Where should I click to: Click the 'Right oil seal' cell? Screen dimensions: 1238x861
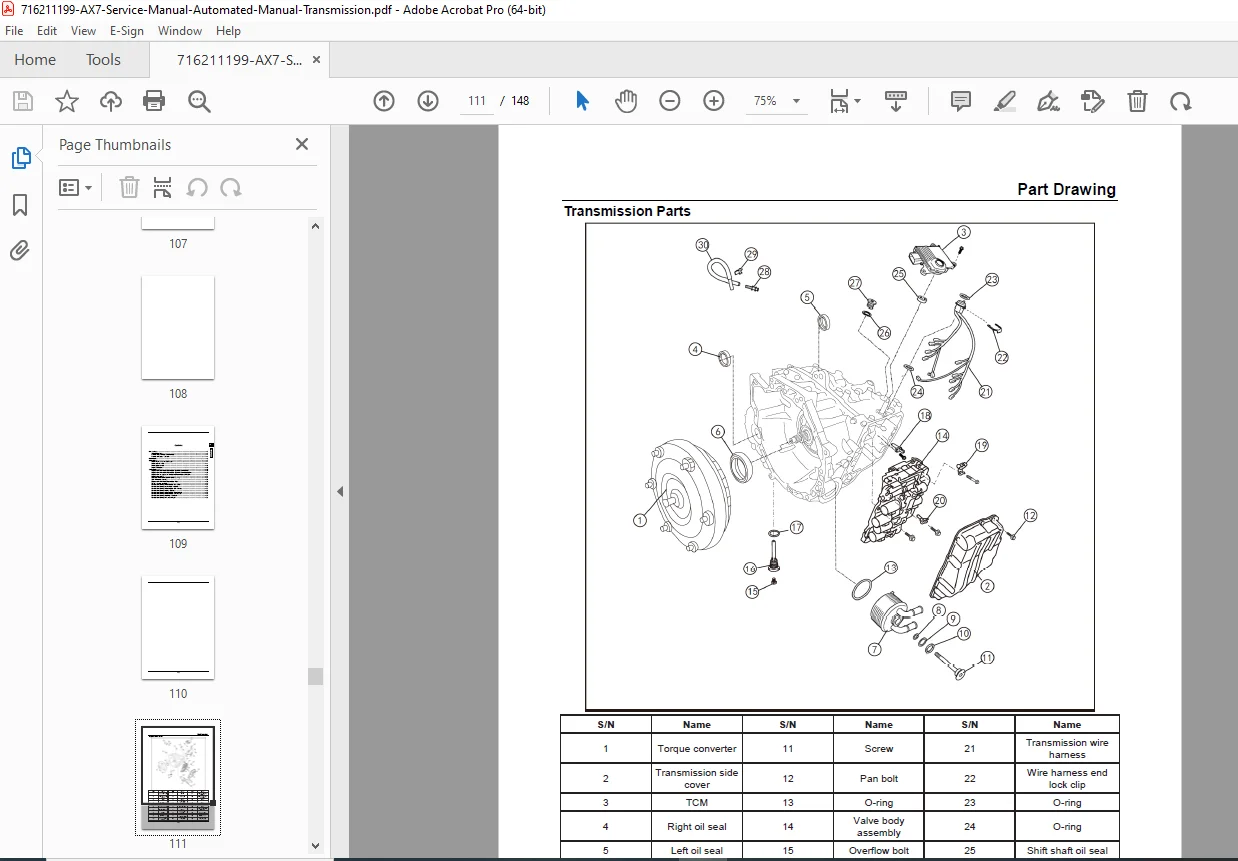[697, 827]
